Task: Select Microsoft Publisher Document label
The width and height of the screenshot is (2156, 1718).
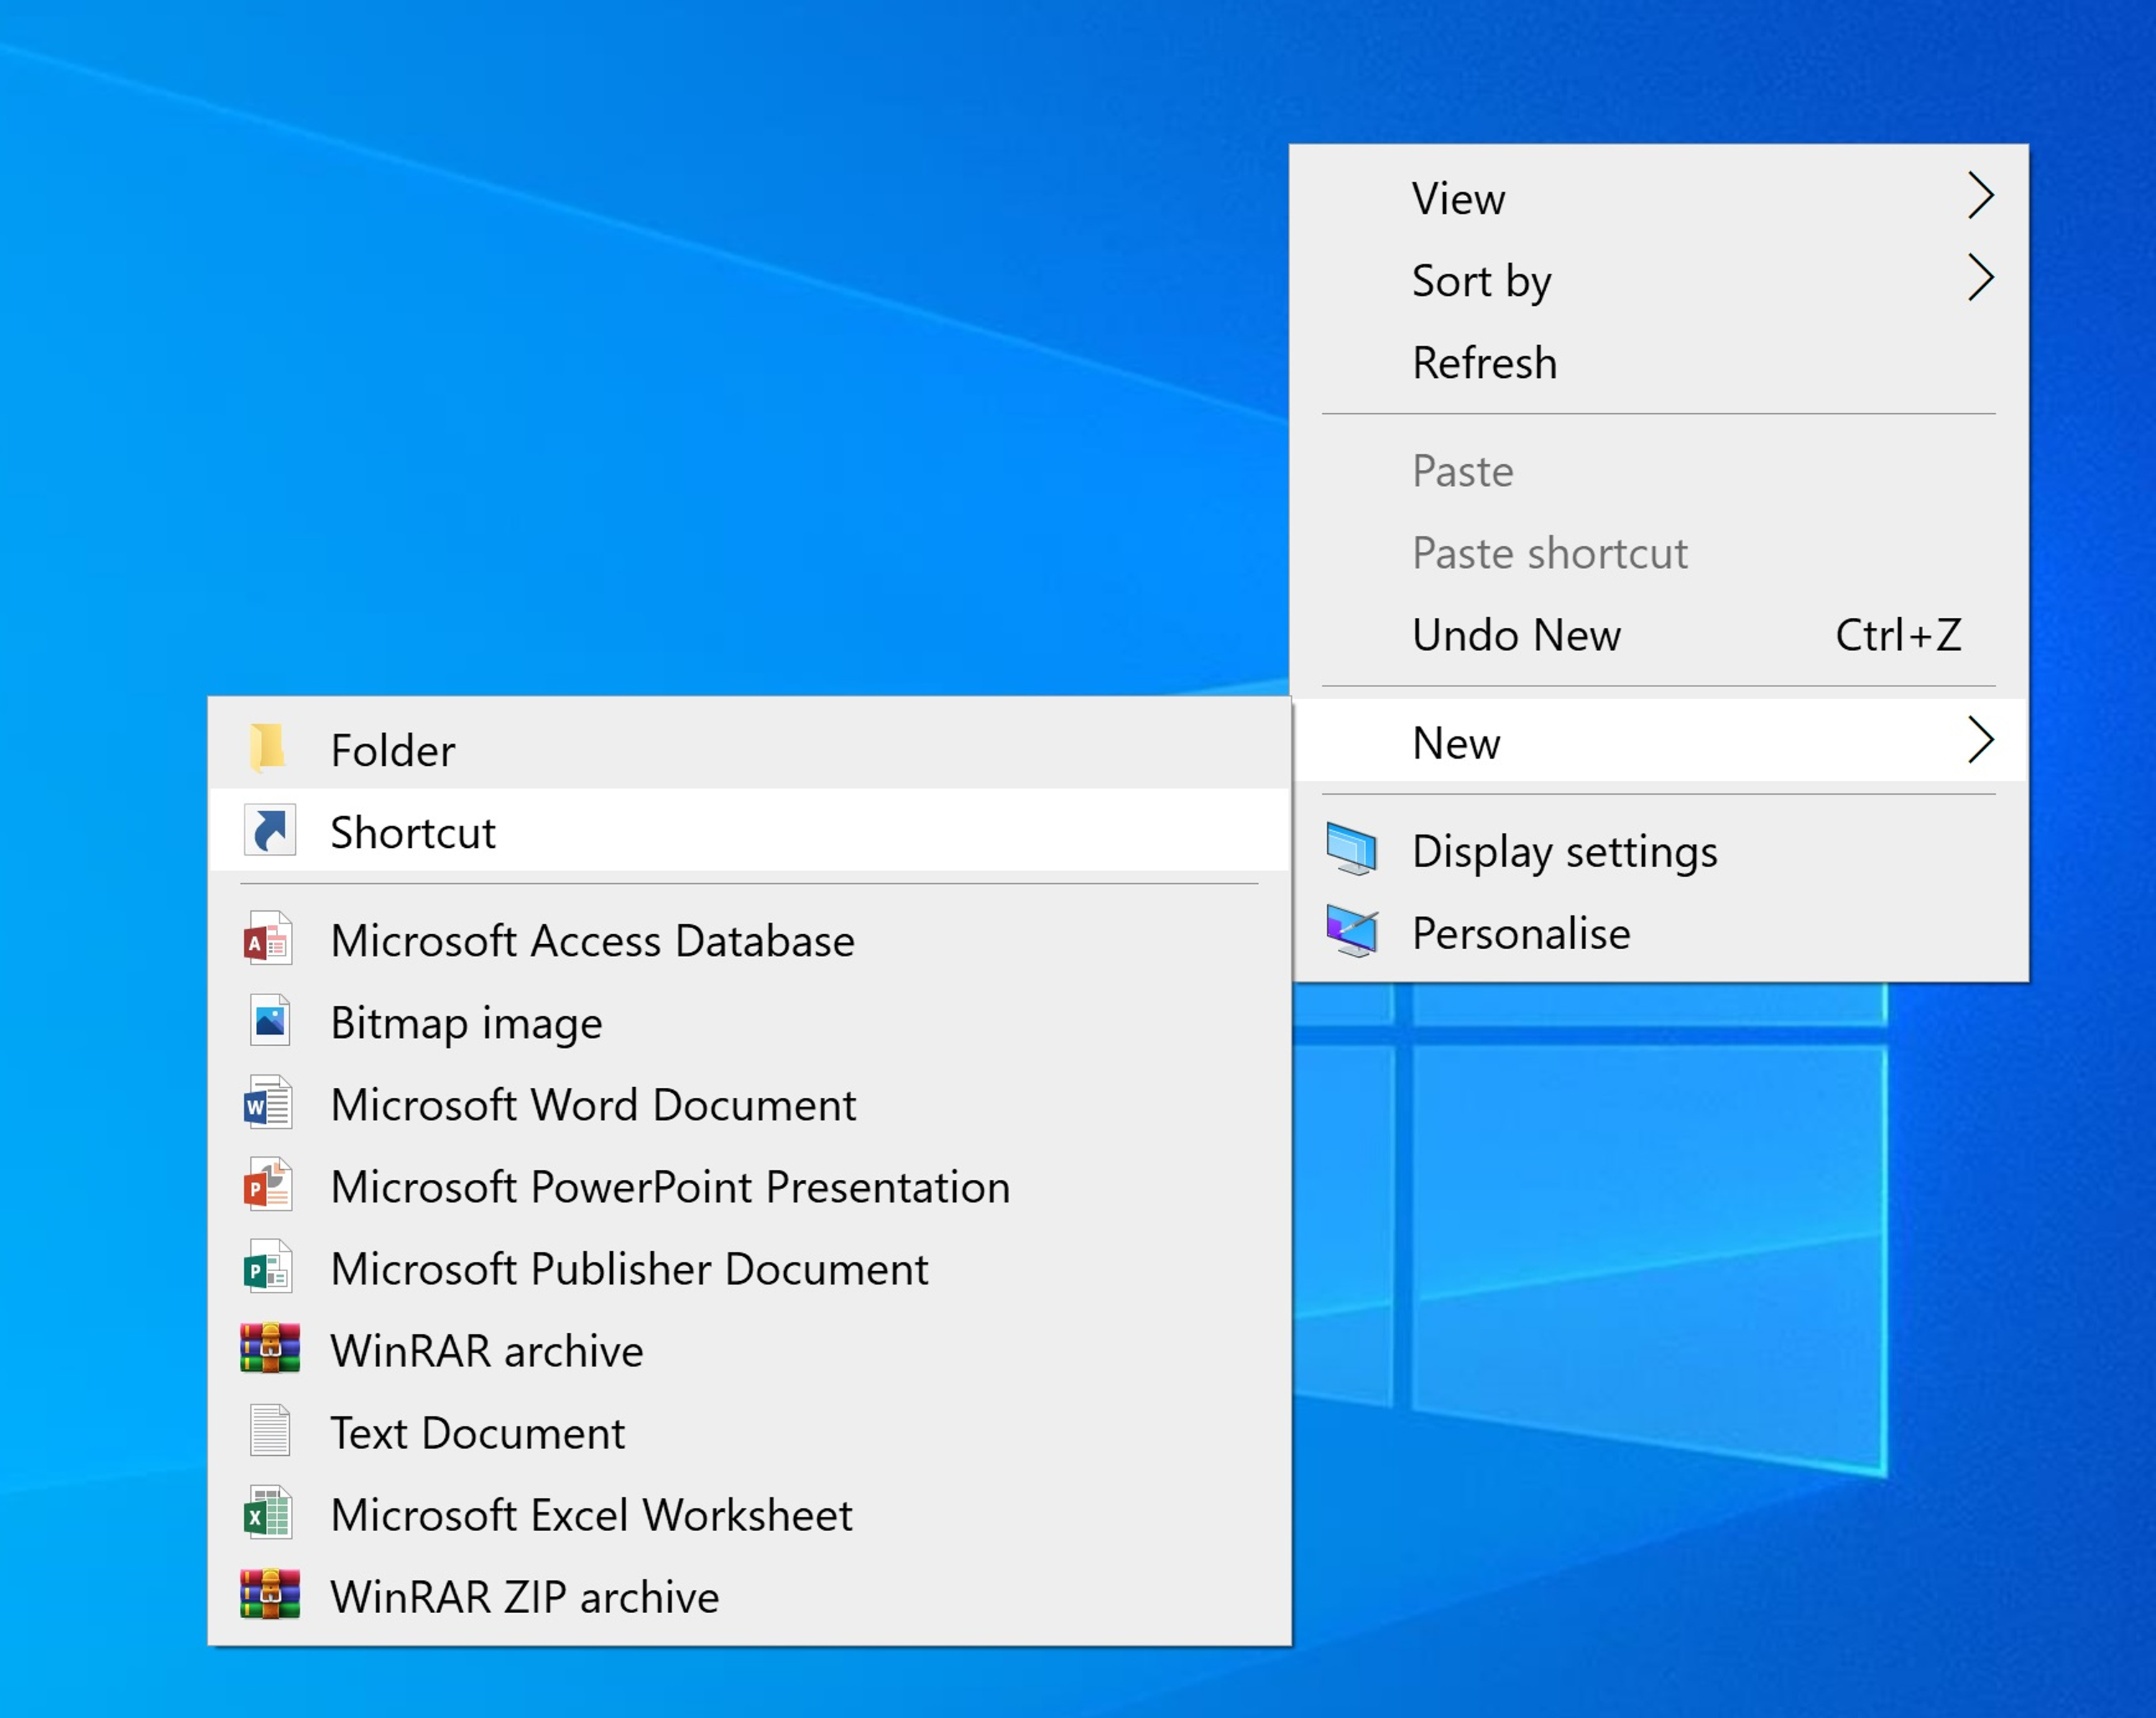Action: 630,1269
